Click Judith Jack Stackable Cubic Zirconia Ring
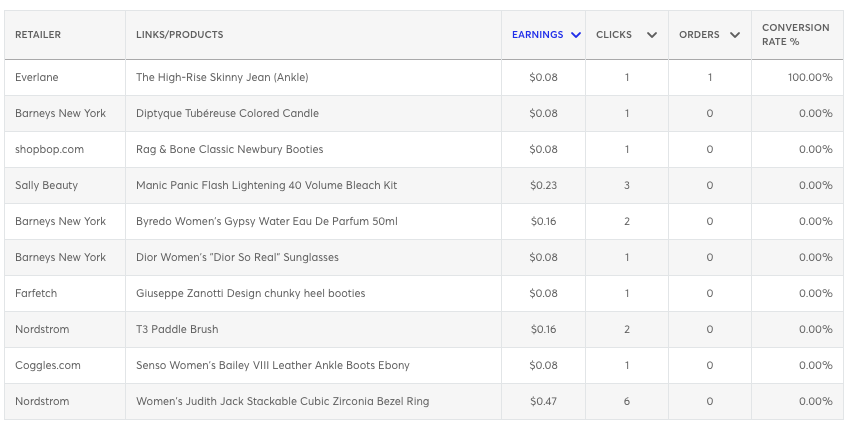The height and width of the screenshot is (428, 849). pos(282,401)
